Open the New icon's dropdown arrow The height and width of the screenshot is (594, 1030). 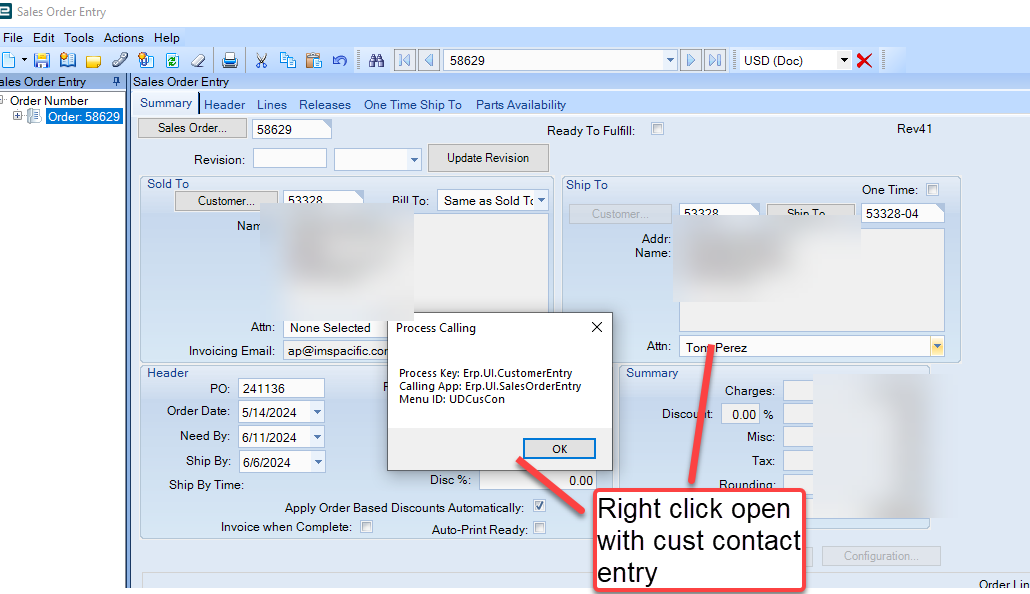click(24, 60)
